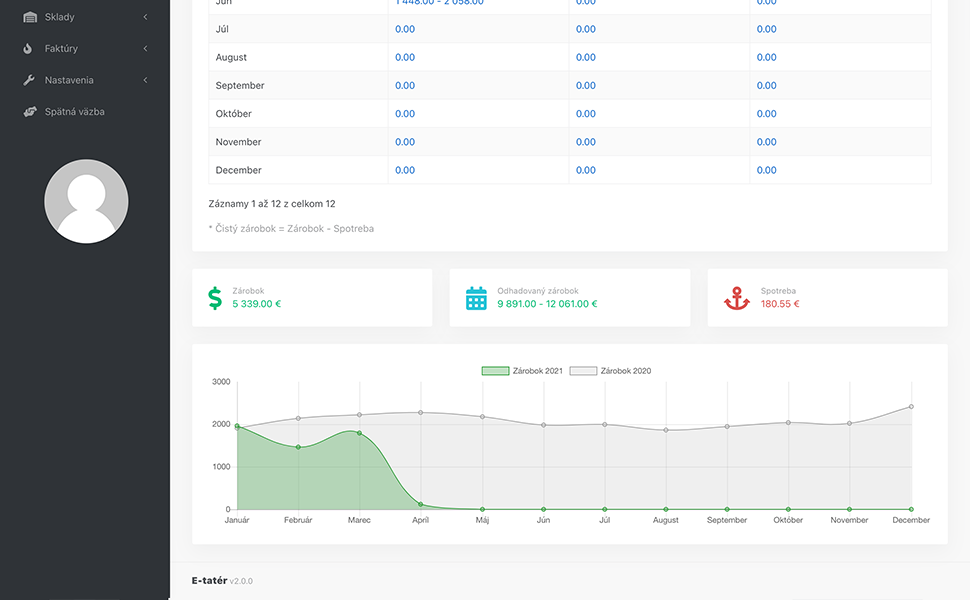Click the December row label
This screenshot has height=600, width=970.
coord(238,170)
